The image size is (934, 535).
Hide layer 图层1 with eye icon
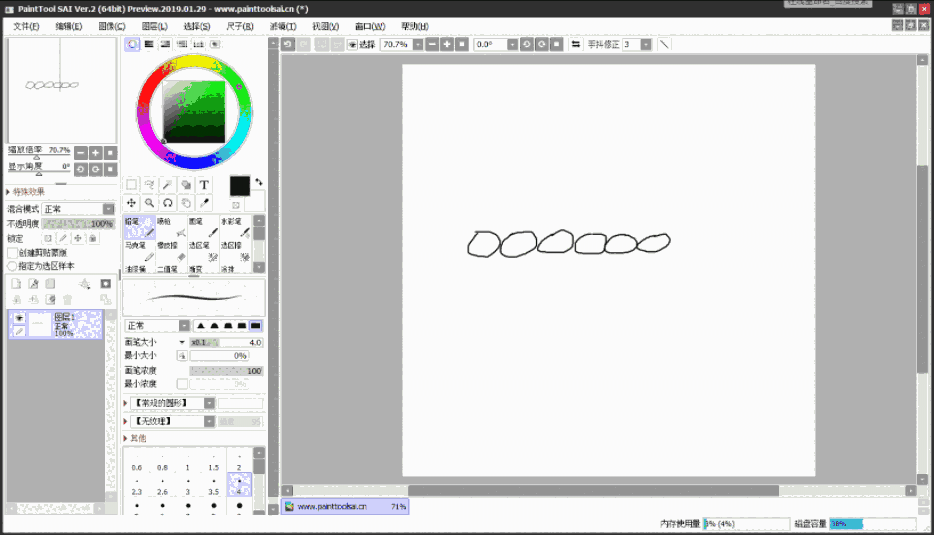pyautogui.click(x=19, y=318)
